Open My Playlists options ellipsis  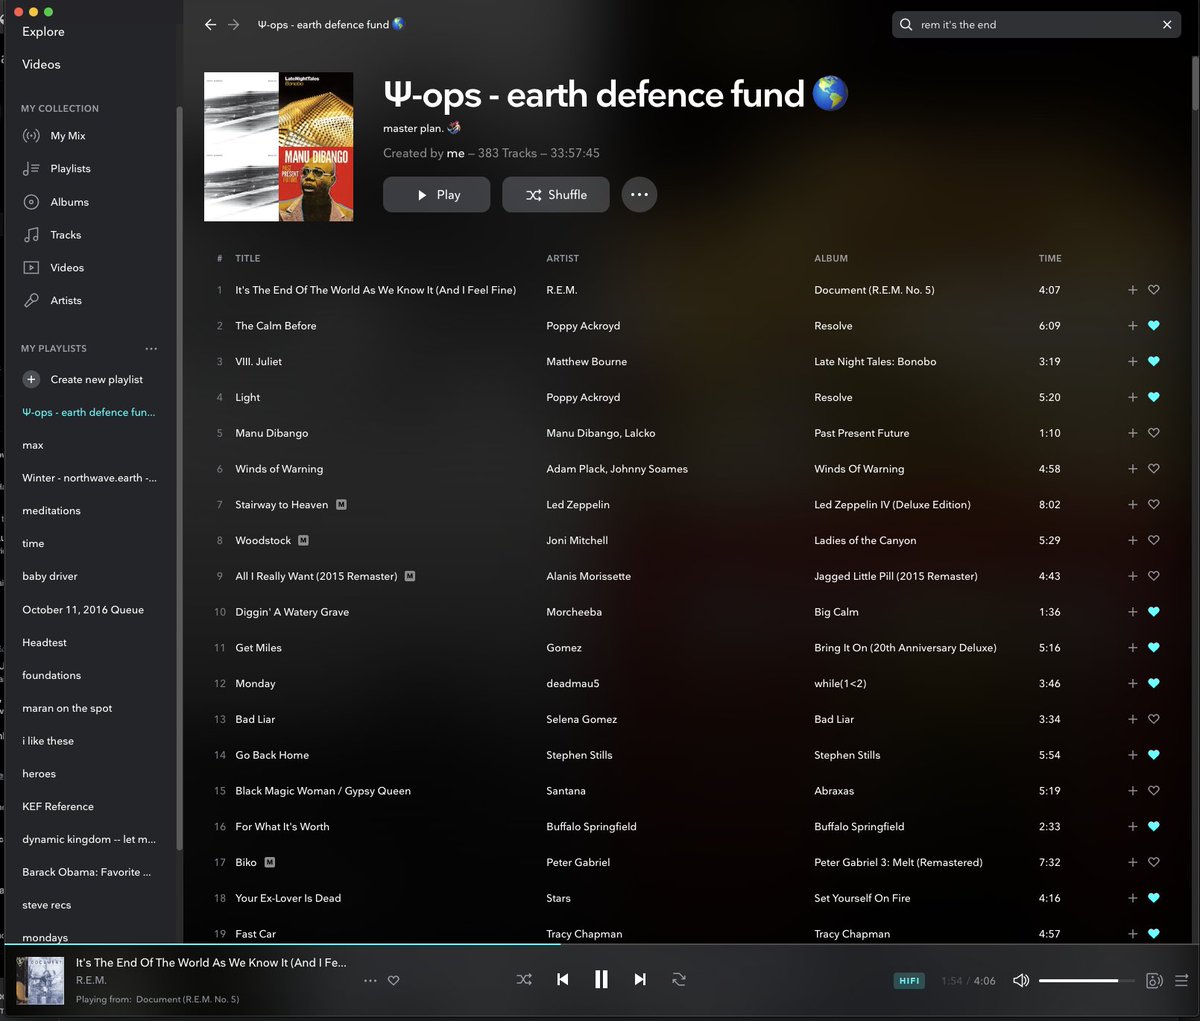click(x=151, y=349)
